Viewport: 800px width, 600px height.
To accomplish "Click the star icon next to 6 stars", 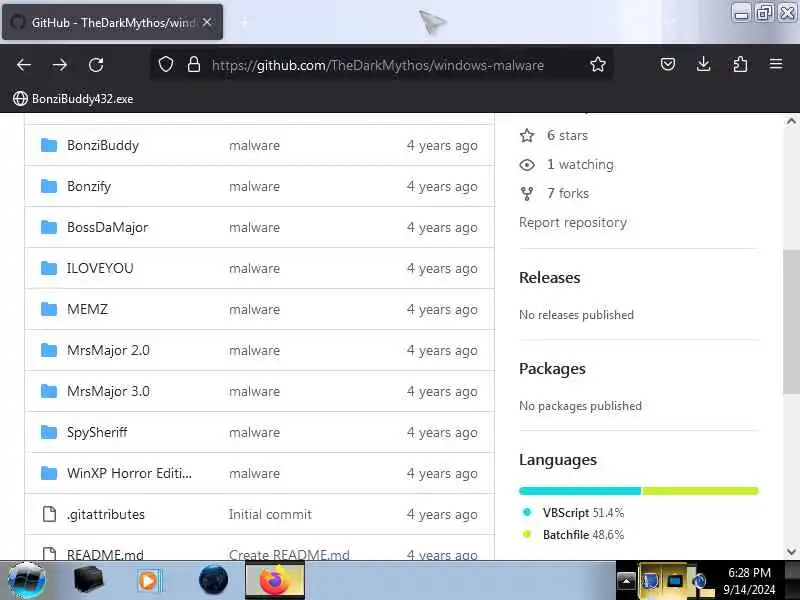I will (527, 136).
